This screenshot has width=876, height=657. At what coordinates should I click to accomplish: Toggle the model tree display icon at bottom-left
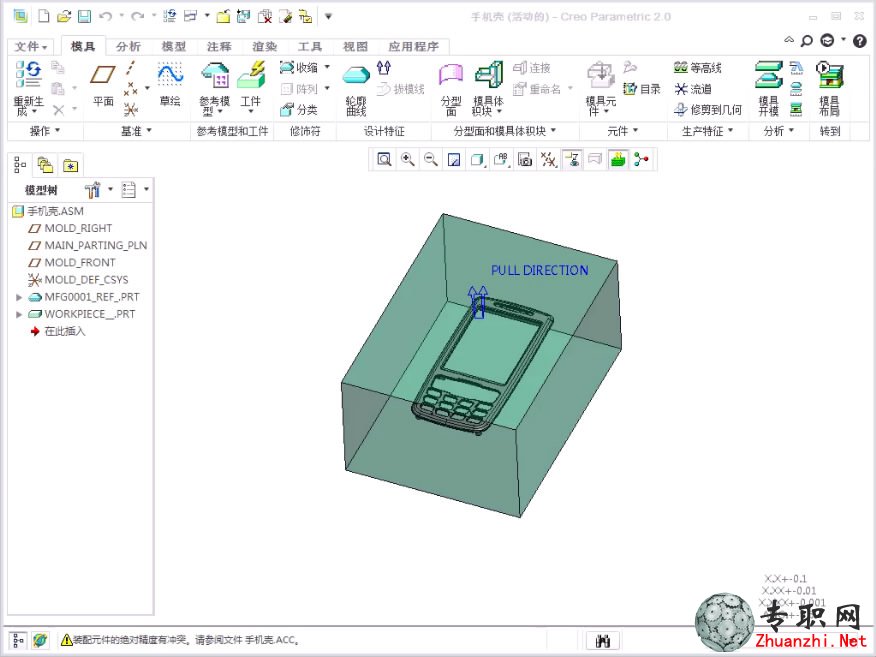coord(18,640)
